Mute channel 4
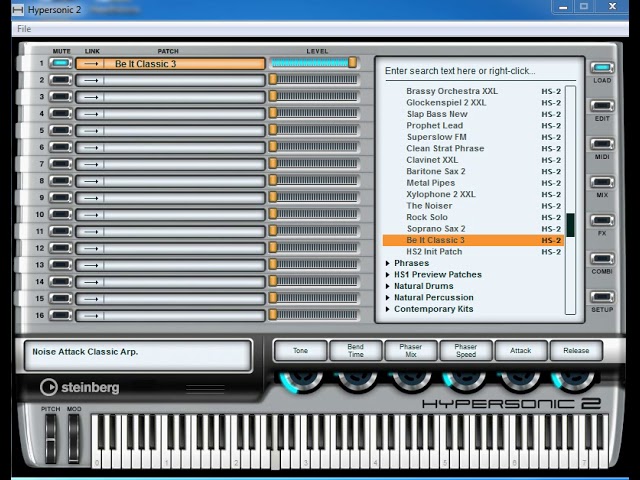The image size is (640, 480). (60, 113)
